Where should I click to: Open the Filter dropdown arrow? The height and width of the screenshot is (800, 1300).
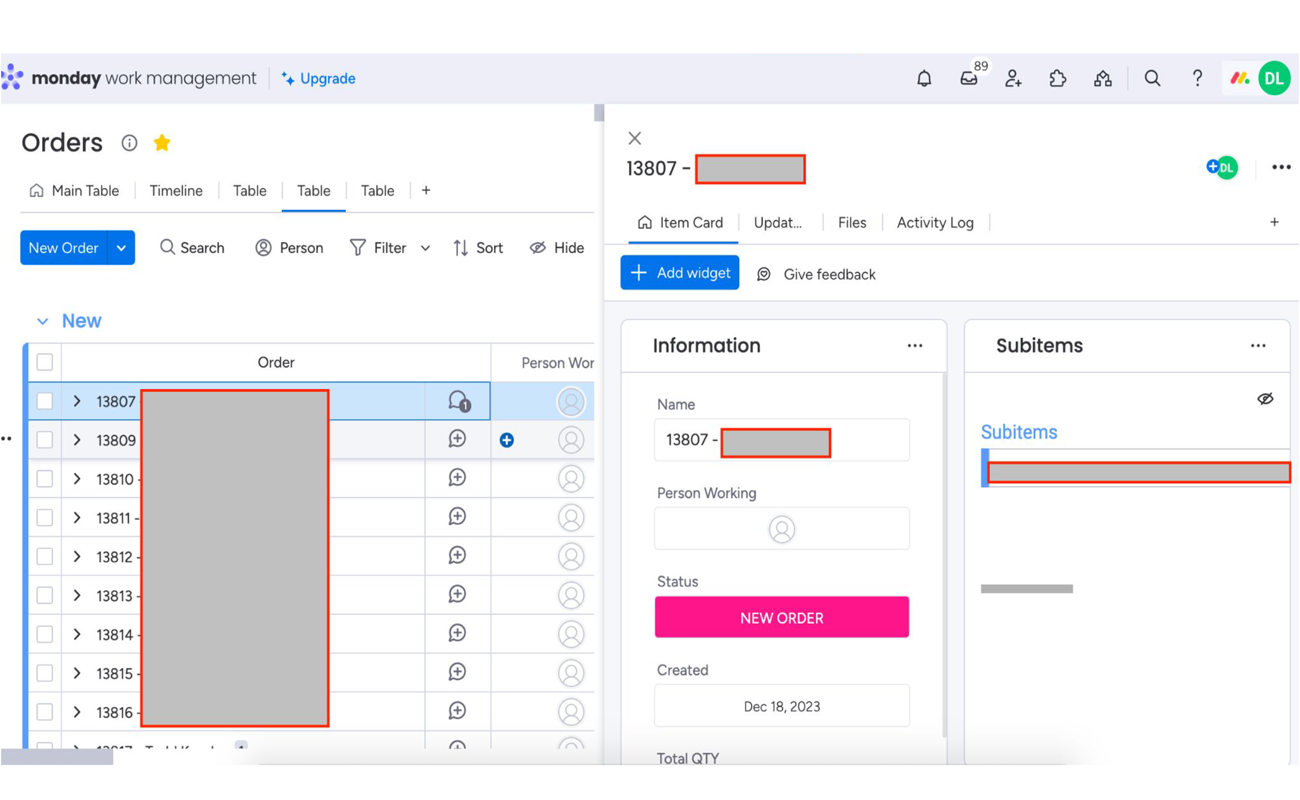425,248
